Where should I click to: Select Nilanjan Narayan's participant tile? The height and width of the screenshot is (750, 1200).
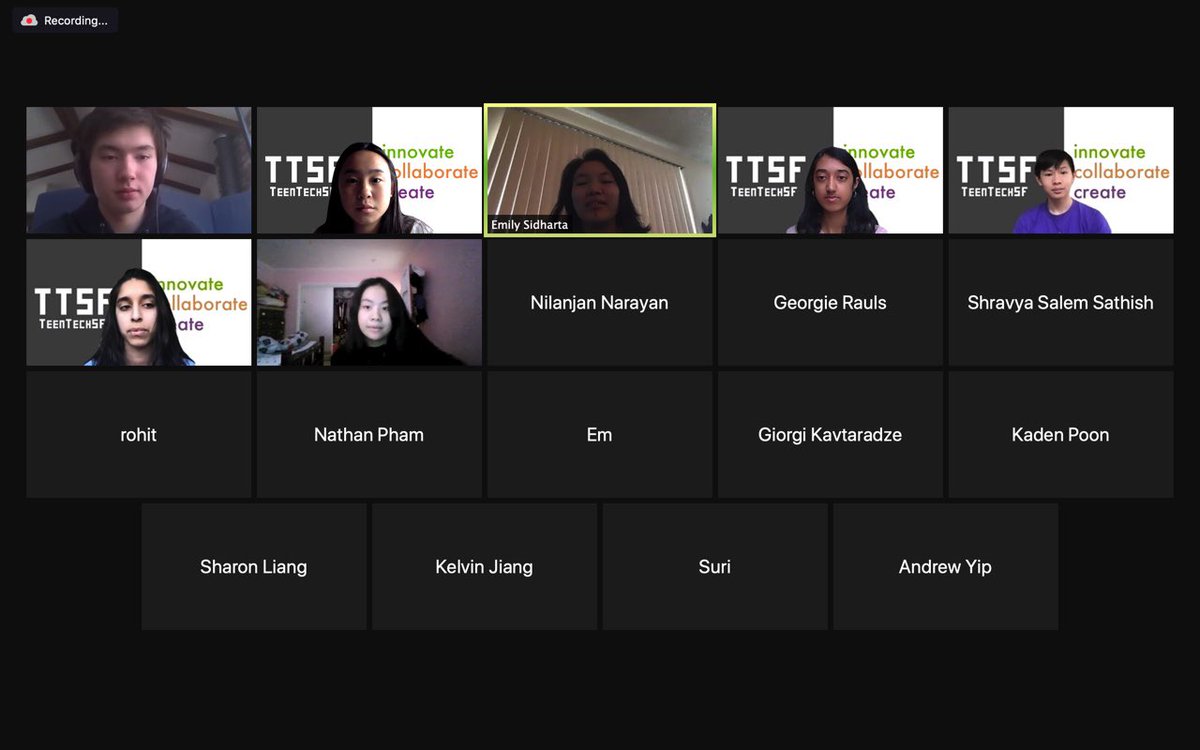coord(600,302)
